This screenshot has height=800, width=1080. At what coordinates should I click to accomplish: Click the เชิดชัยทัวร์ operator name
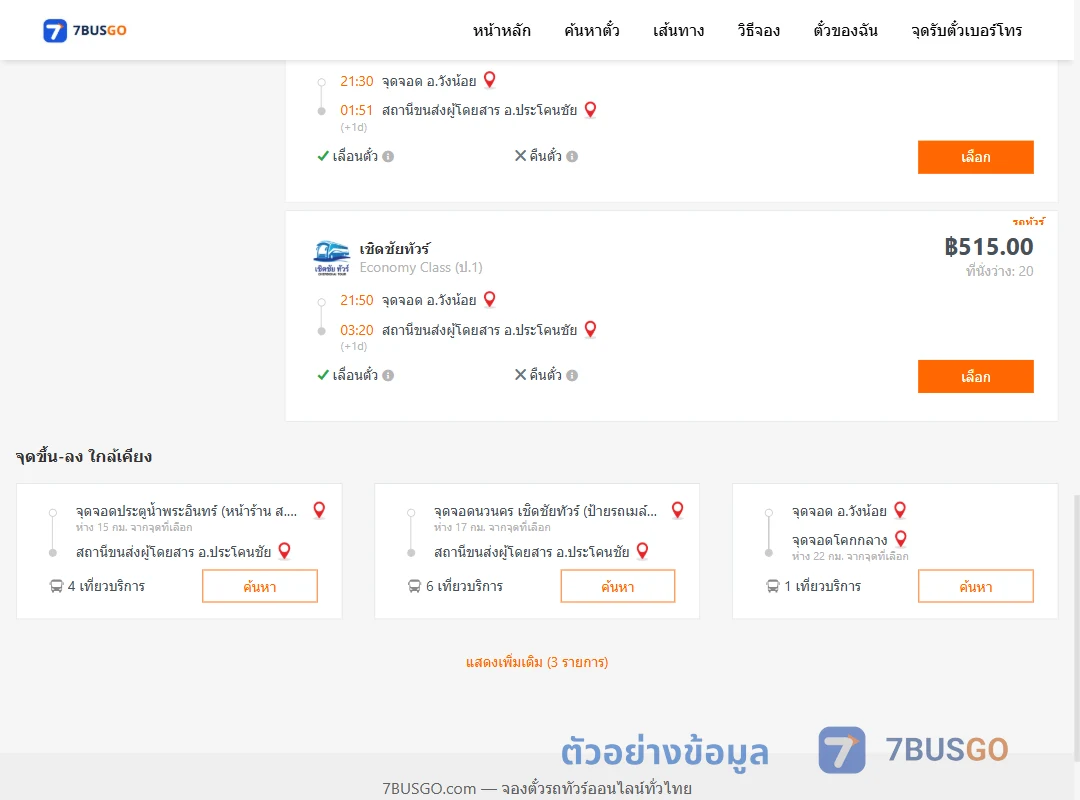(395, 249)
